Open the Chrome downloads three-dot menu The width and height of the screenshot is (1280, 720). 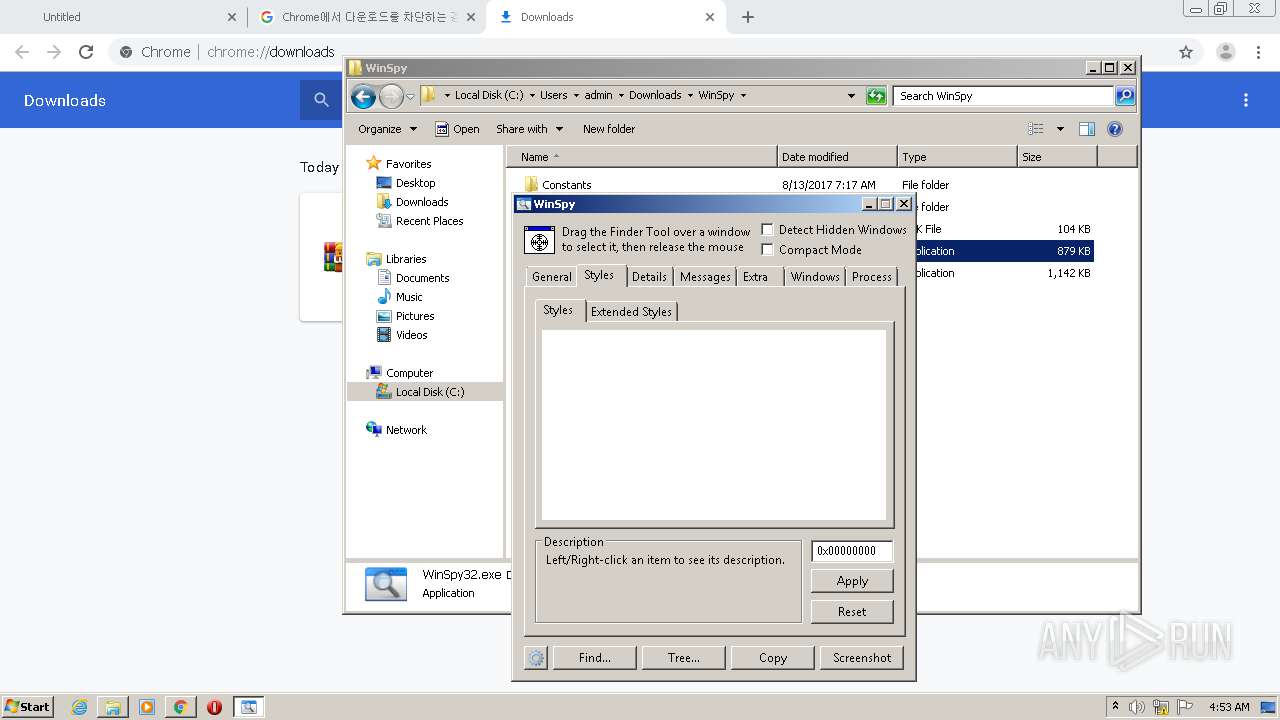(x=1246, y=100)
